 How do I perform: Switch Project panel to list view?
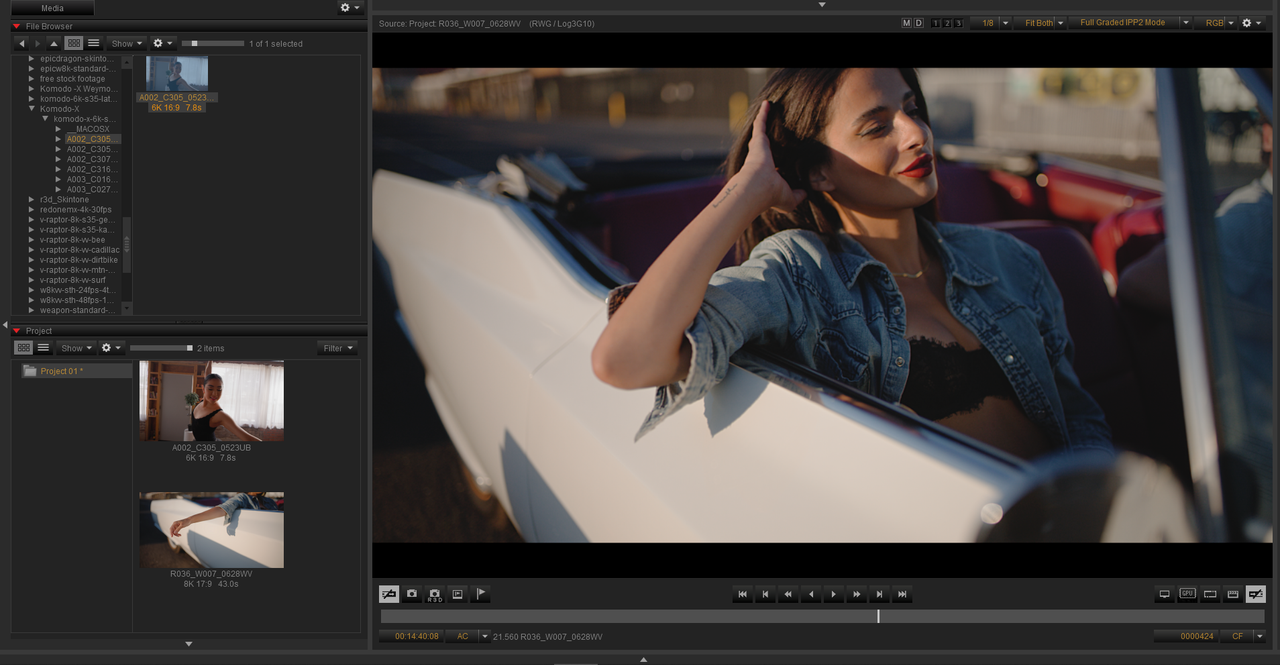pyautogui.click(x=43, y=348)
